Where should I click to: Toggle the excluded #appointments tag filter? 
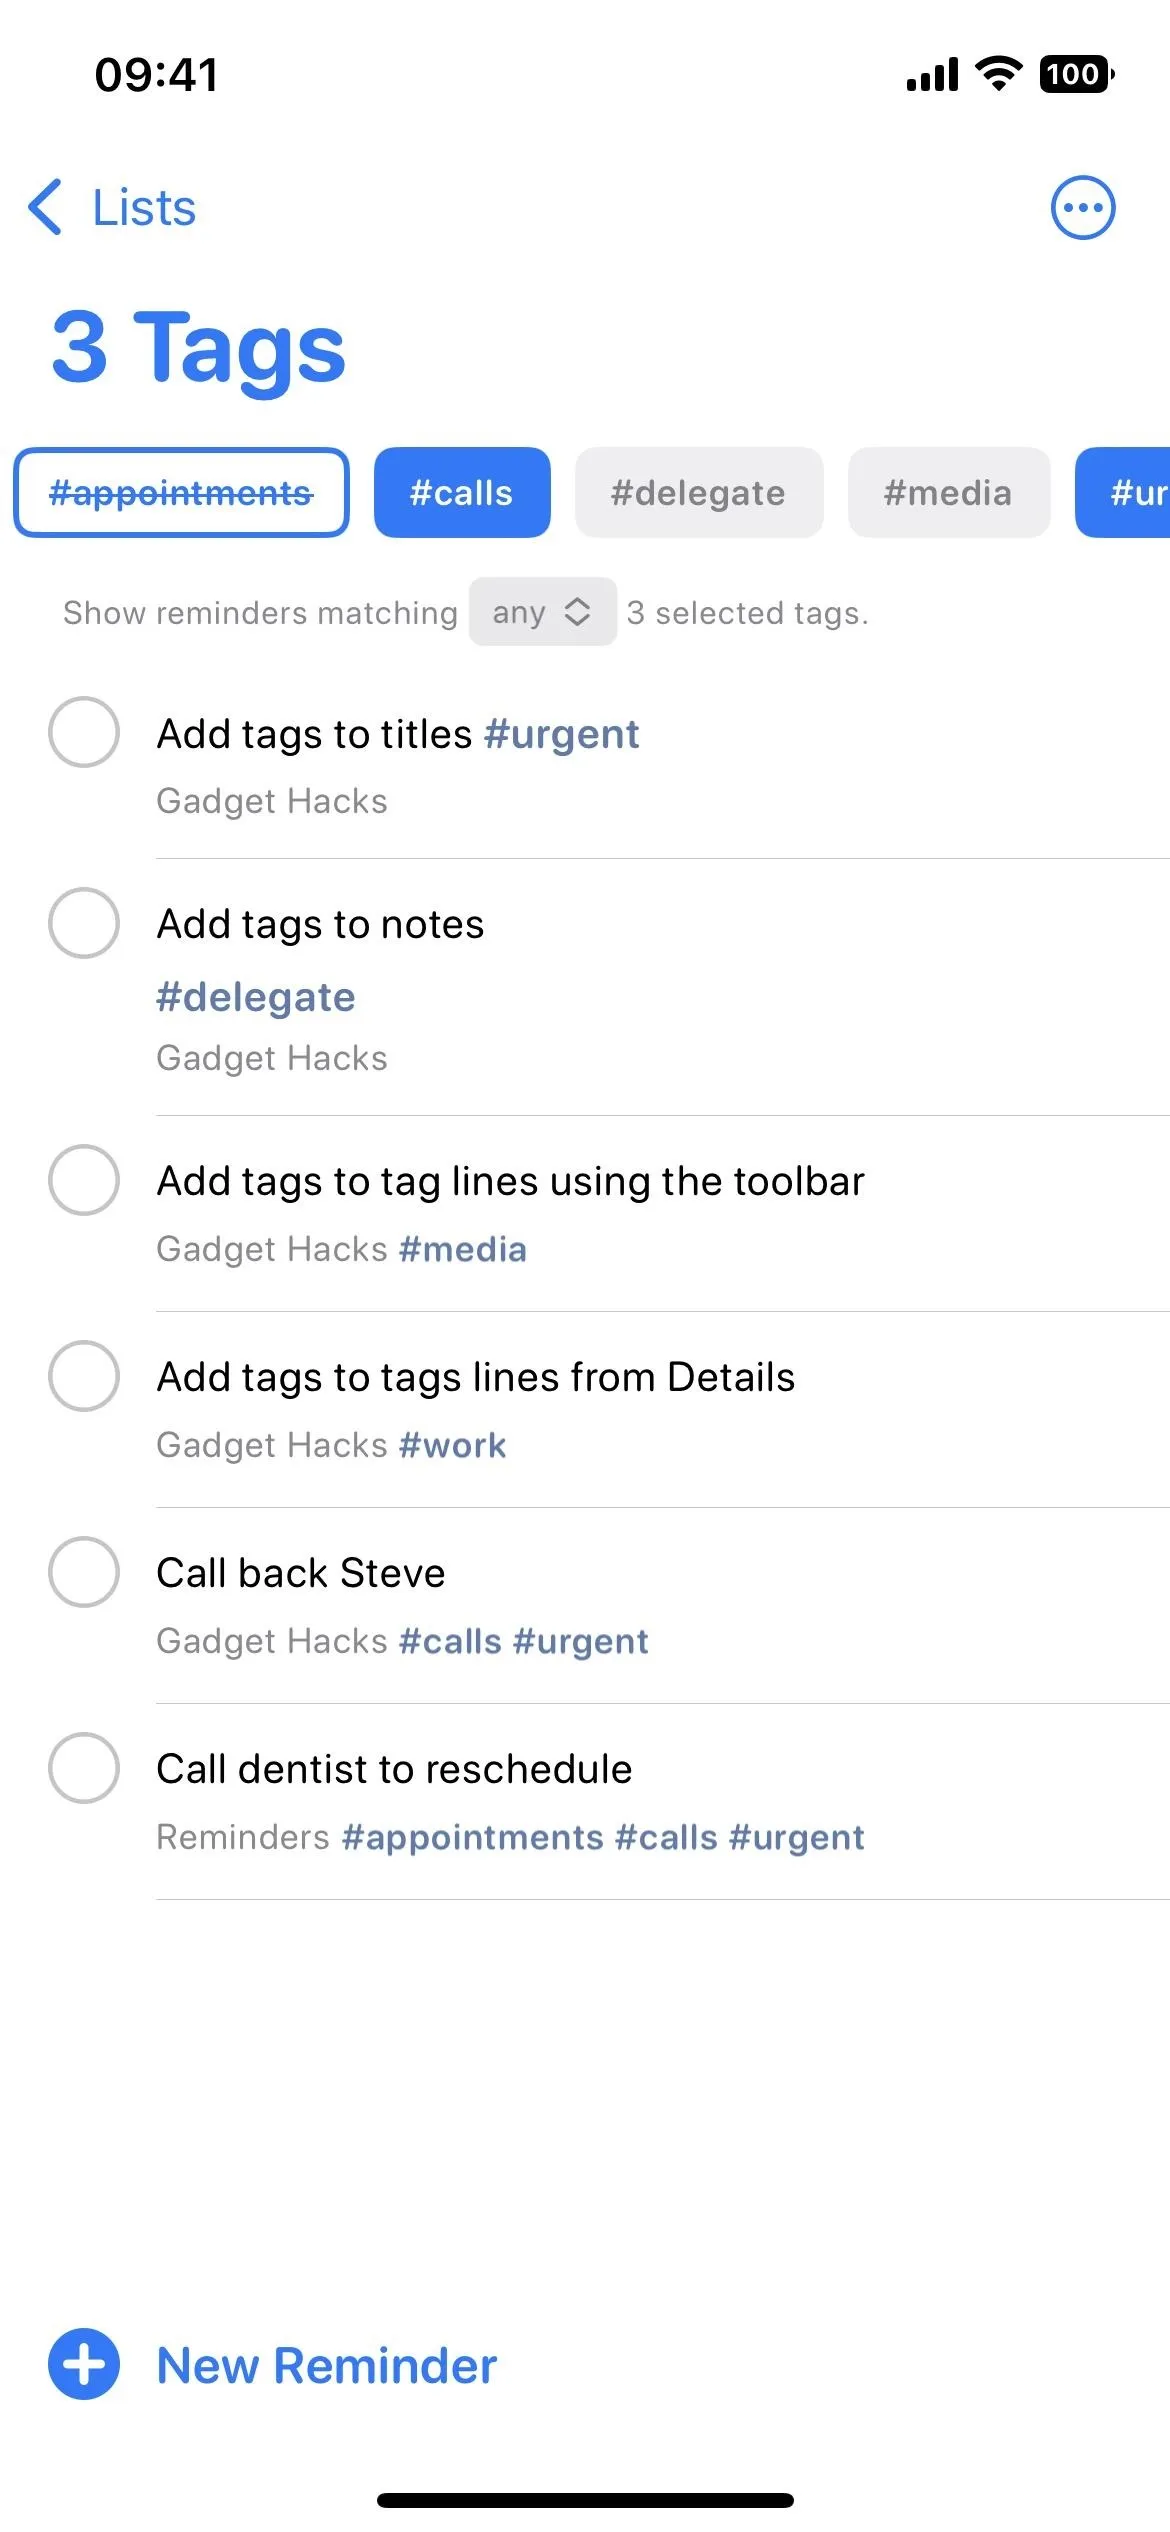coord(181,492)
